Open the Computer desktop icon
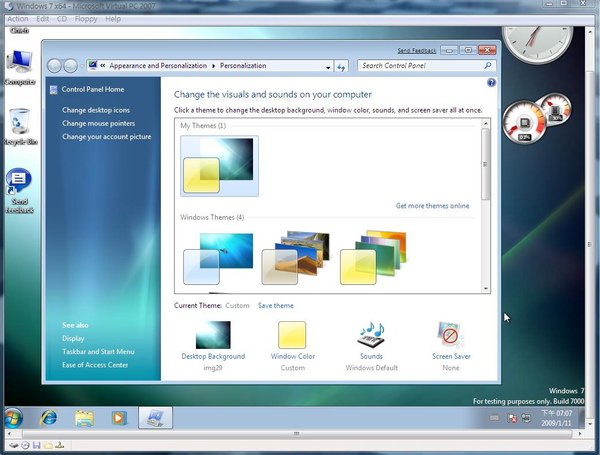600x455 pixels. pyautogui.click(x=20, y=67)
